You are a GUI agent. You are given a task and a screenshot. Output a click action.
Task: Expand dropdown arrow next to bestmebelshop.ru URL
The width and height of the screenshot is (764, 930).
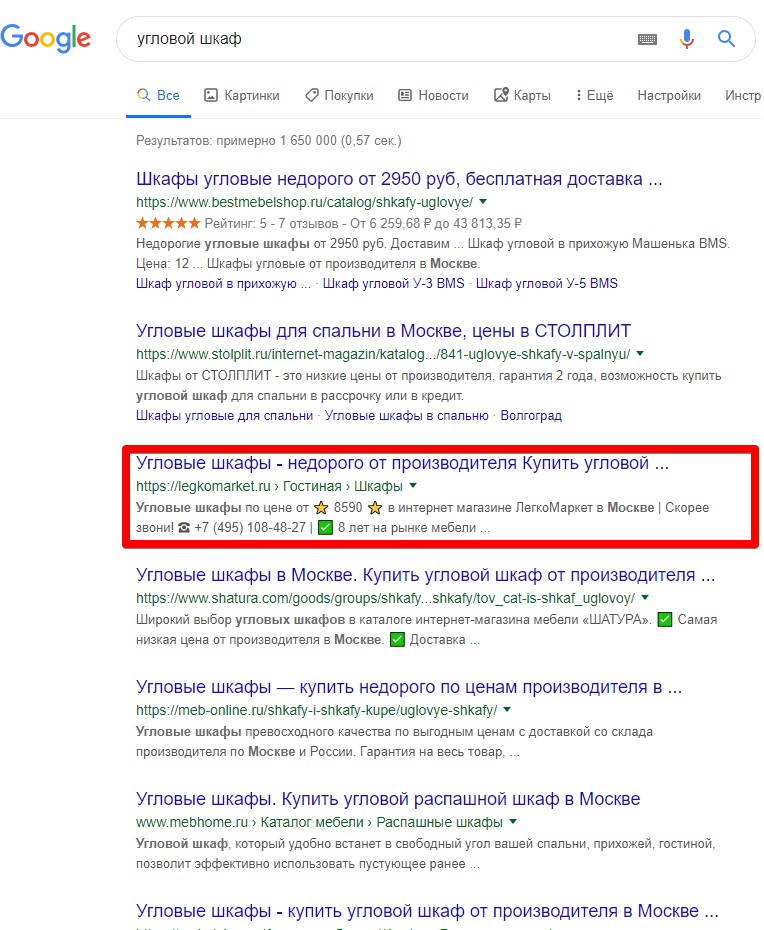[x=483, y=202]
